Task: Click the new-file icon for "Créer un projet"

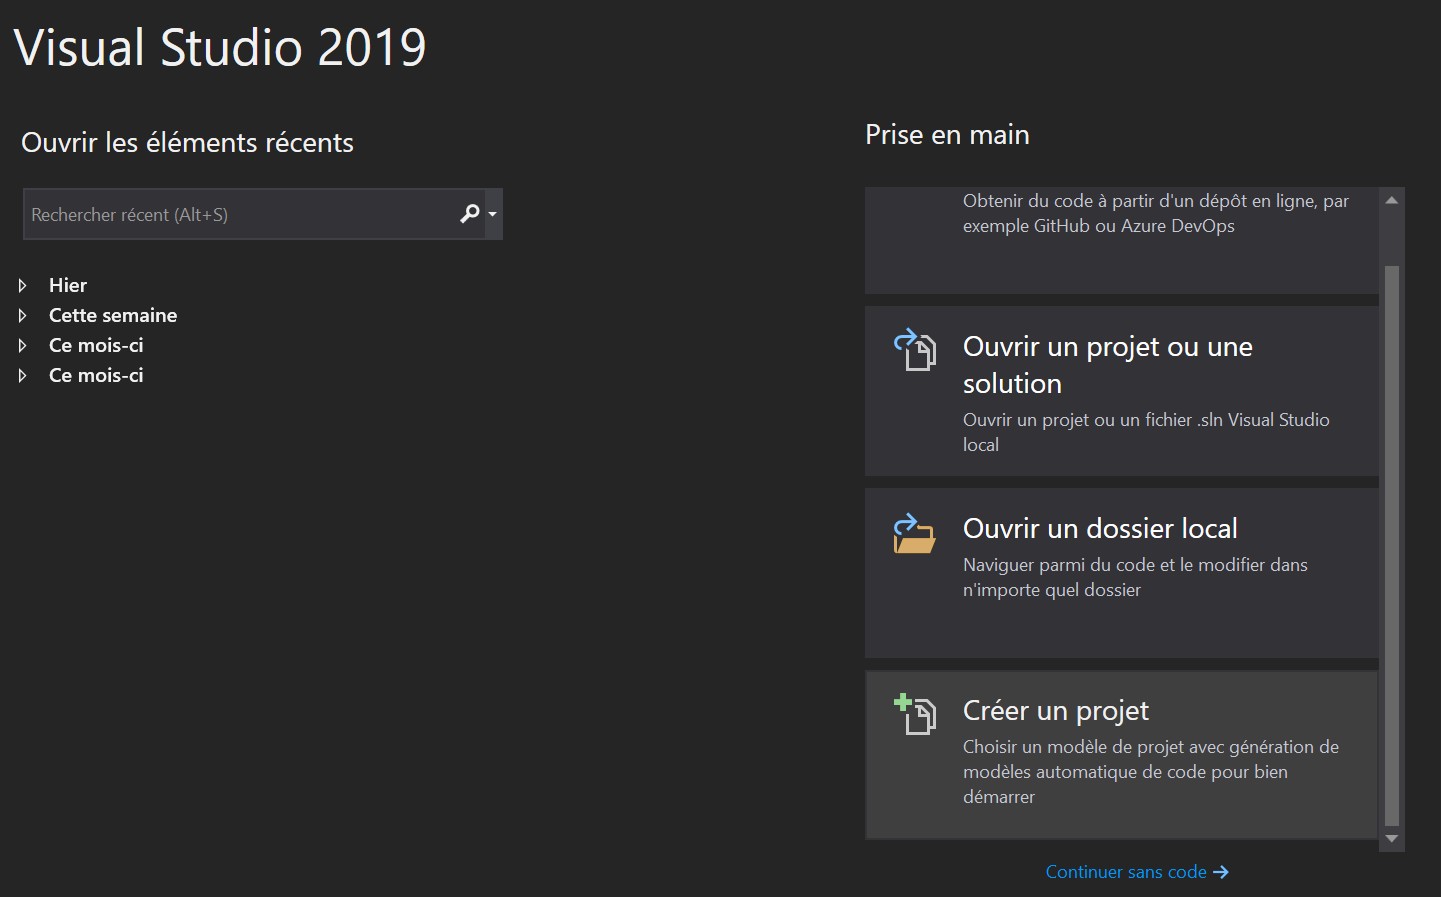Action: pyautogui.click(x=914, y=714)
